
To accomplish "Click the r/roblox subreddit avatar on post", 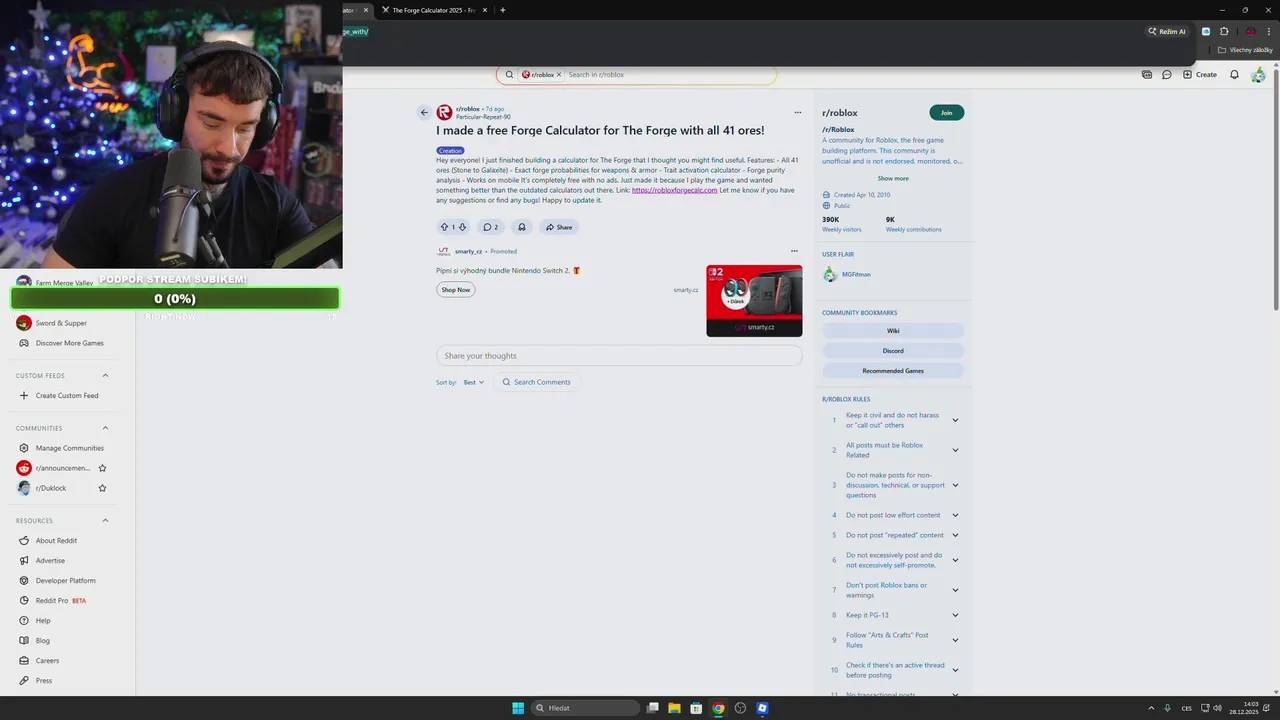I will [444, 113].
